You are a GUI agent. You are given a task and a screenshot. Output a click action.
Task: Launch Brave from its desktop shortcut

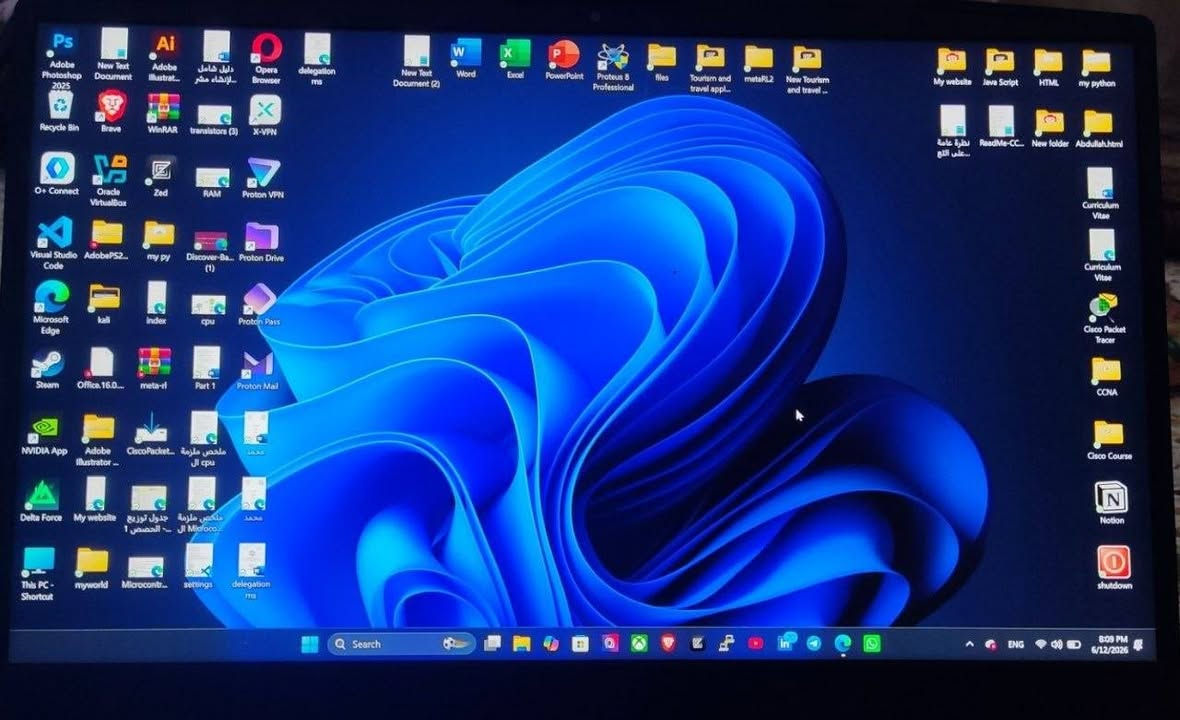(111, 111)
